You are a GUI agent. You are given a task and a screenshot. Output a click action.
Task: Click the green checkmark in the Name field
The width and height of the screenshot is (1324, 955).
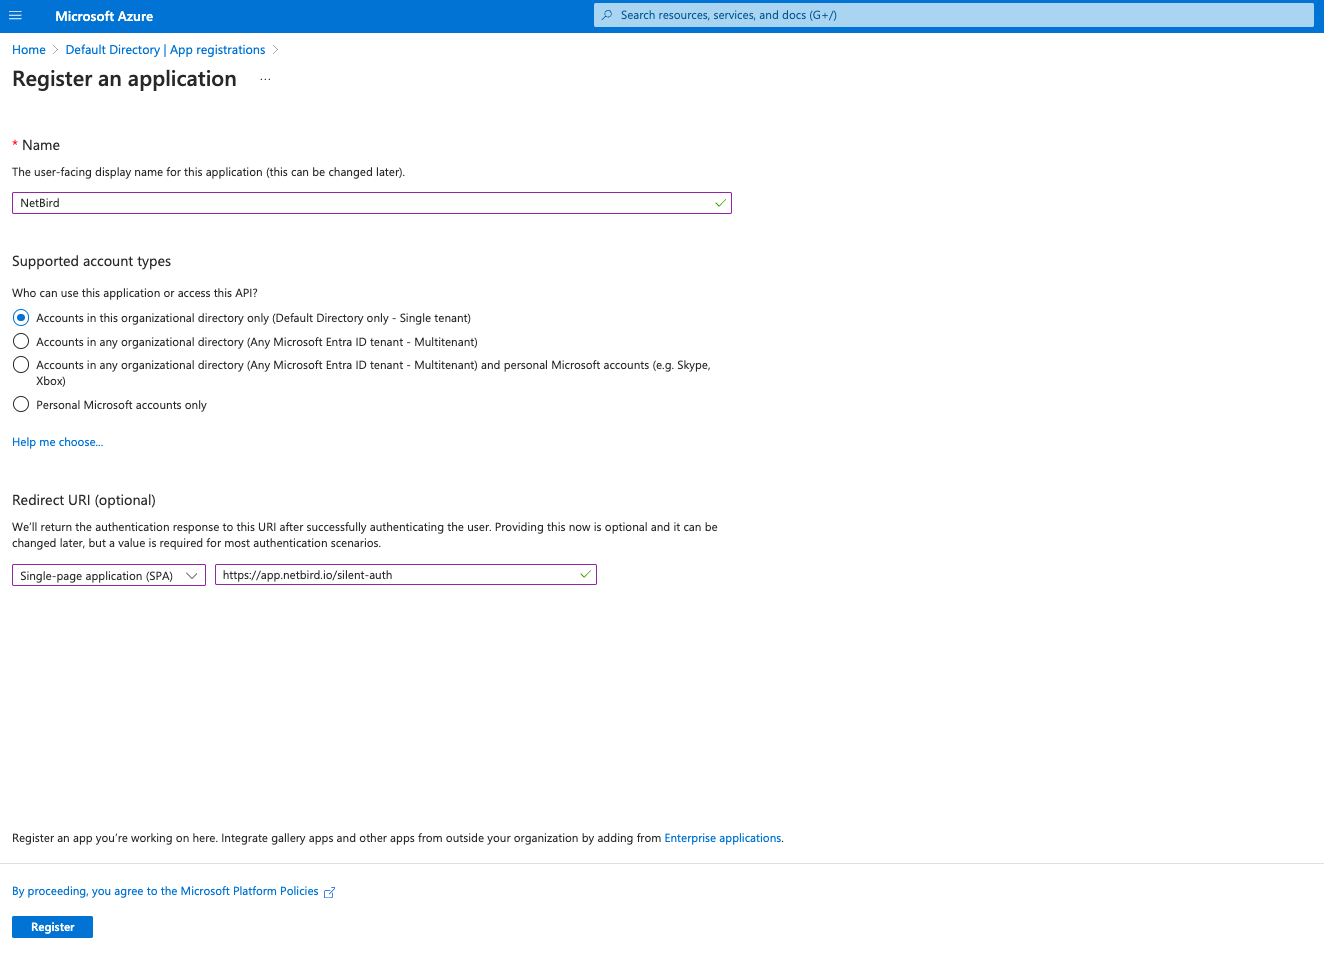pos(719,202)
